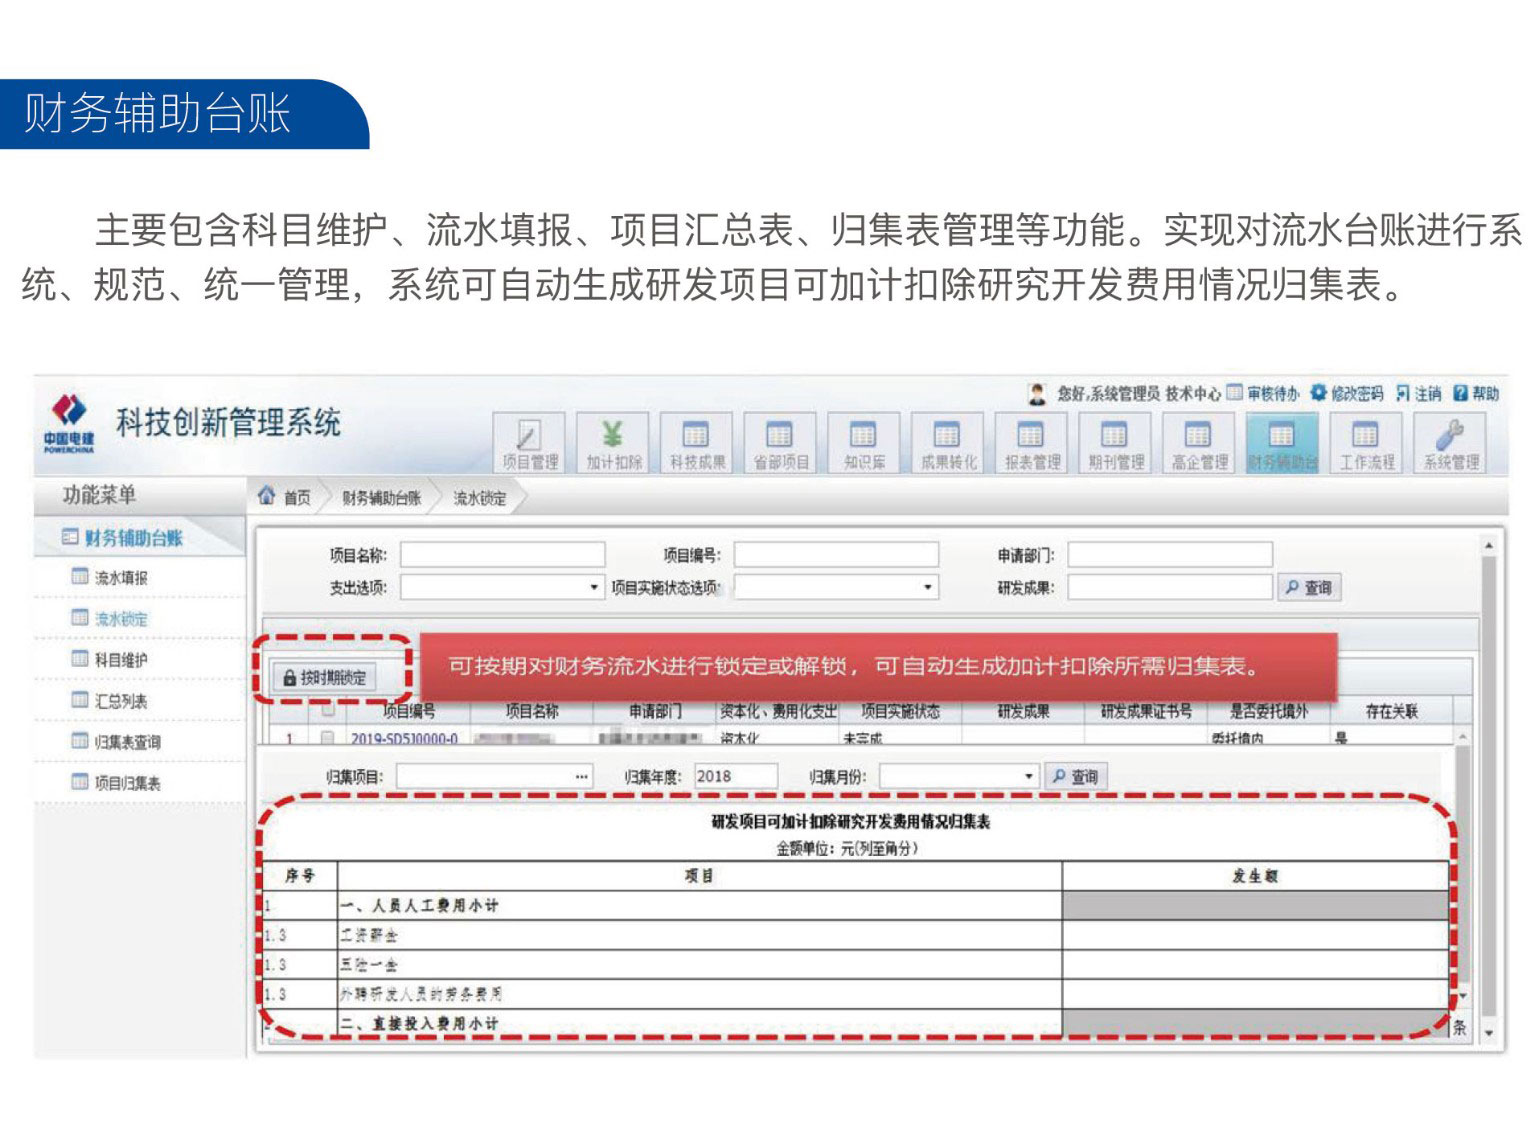Click into the 项目名称 input field

pos(502,555)
